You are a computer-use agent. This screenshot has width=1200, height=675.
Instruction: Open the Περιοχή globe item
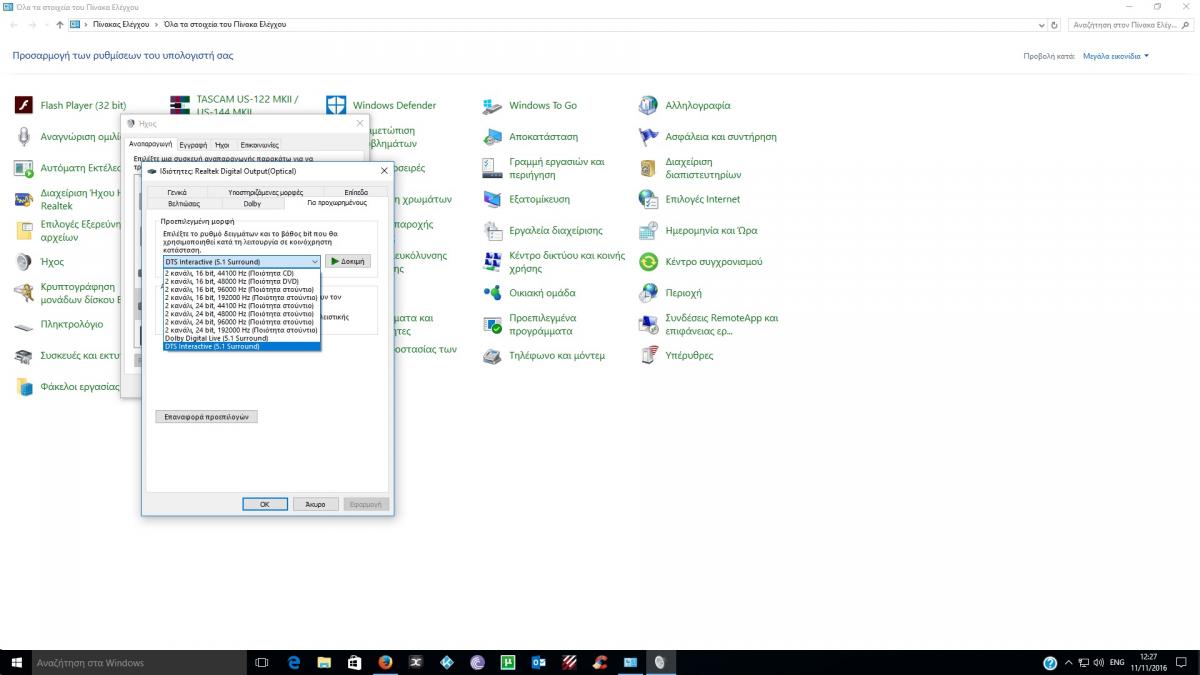point(671,293)
